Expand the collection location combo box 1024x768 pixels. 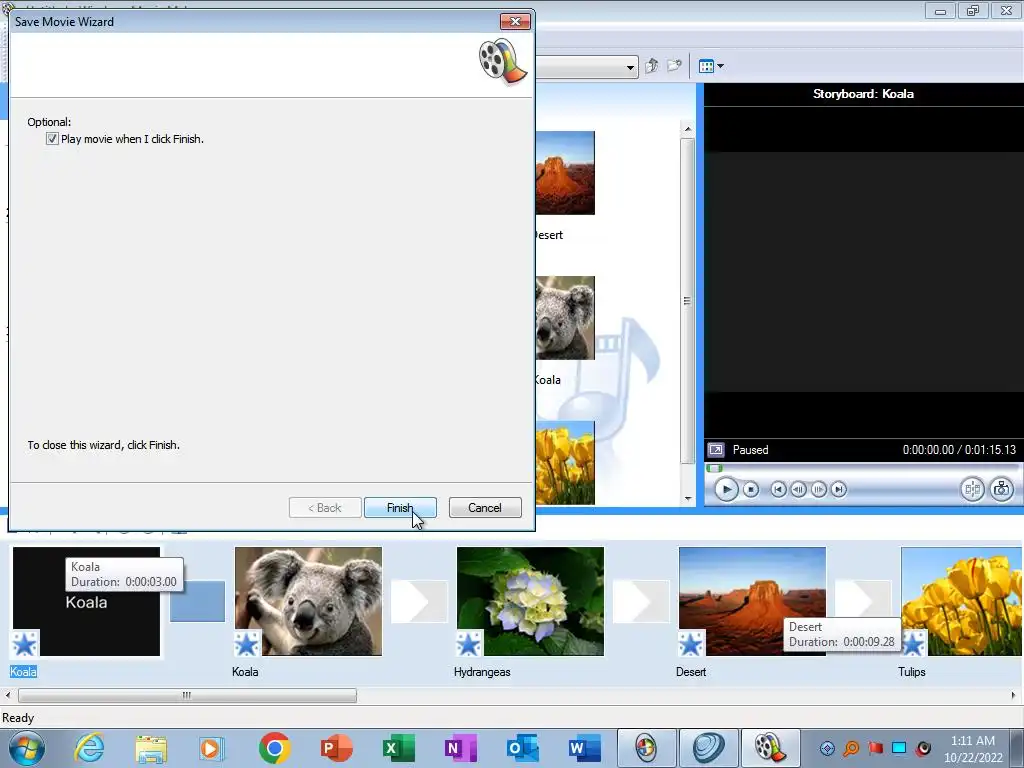[630, 67]
